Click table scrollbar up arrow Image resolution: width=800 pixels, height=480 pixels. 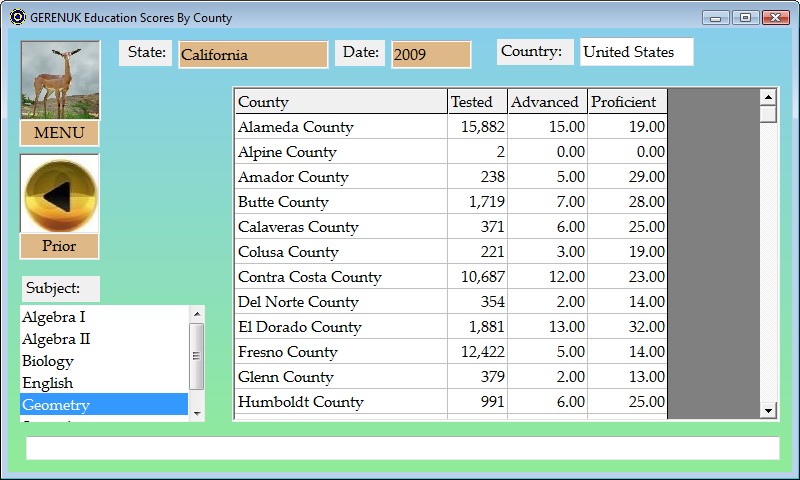coord(768,97)
